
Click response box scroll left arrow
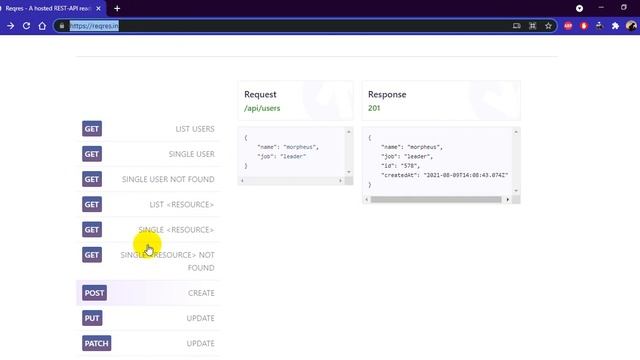pyautogui.click(x=367, y=200)
